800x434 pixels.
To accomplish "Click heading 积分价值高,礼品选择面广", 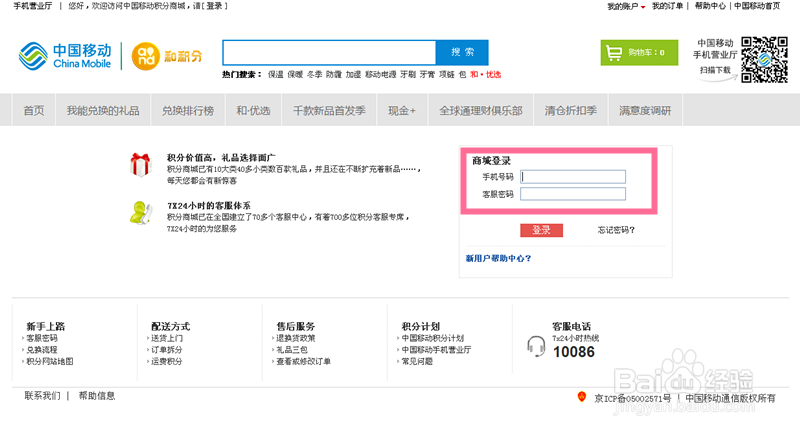I will (221, 158).
